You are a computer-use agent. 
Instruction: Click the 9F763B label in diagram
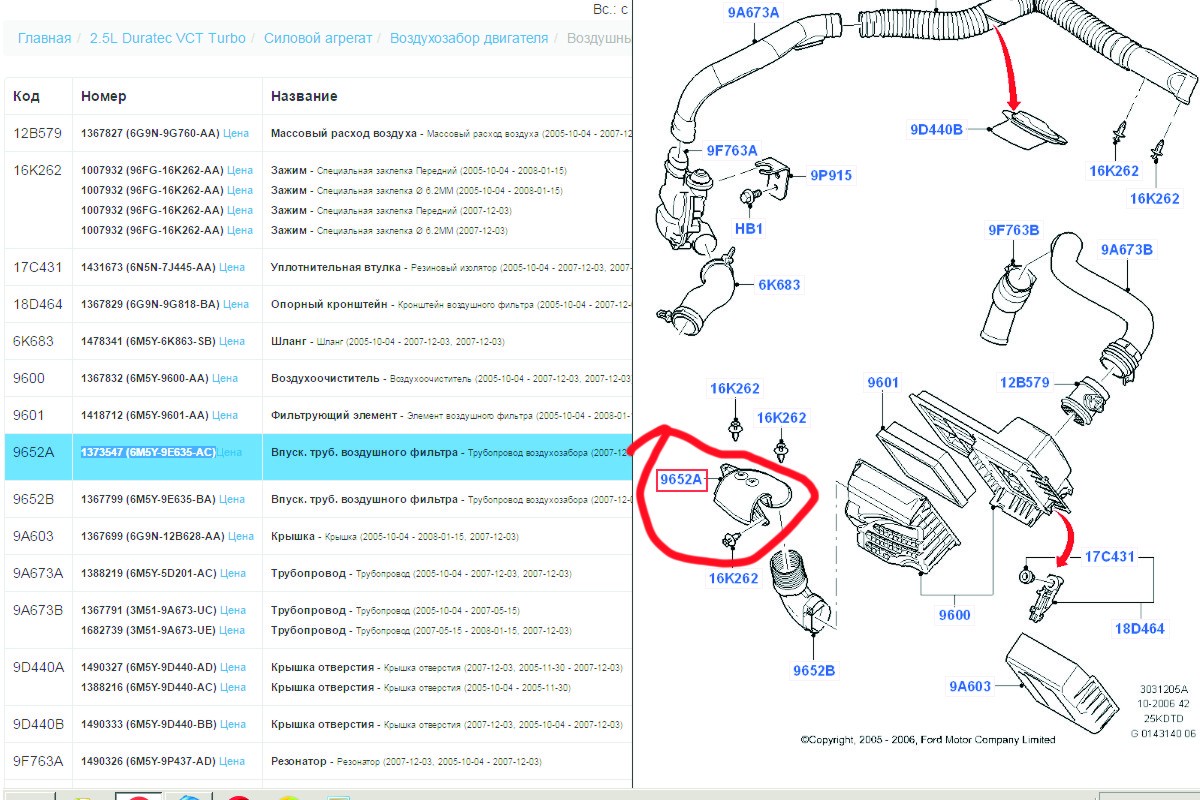pos(1014,231)
